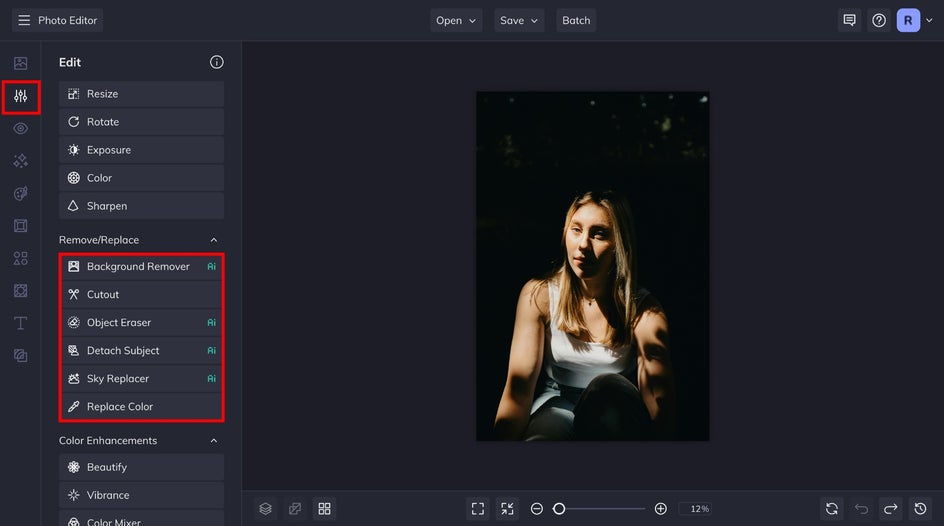The image size is (944, 526).
Task: Select the Color tool
Action: pos(141,178)
